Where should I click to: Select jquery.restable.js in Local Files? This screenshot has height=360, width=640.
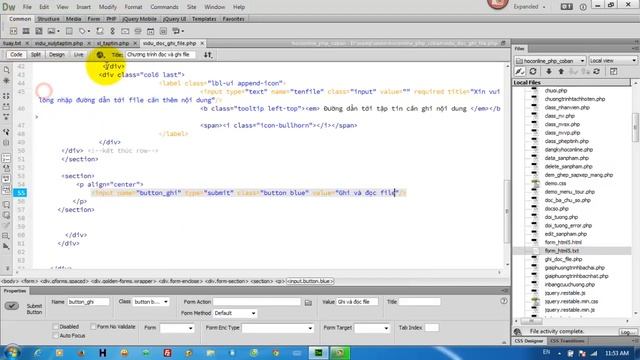[564, 293]
